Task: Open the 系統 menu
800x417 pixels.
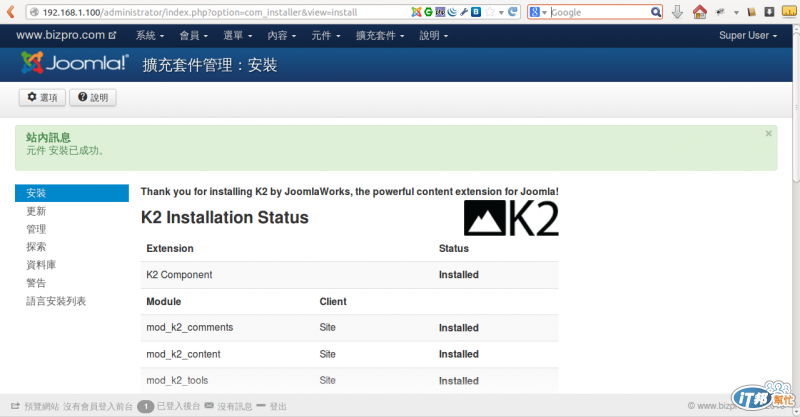Action: [x=149, y=35]
